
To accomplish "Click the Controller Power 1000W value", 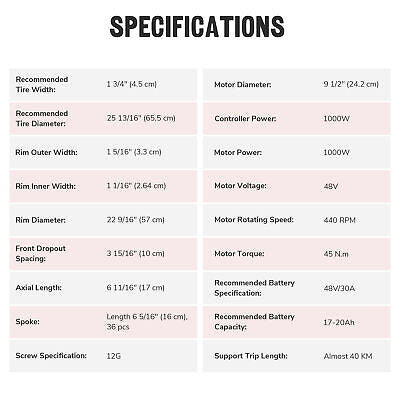I will [336, 118].
